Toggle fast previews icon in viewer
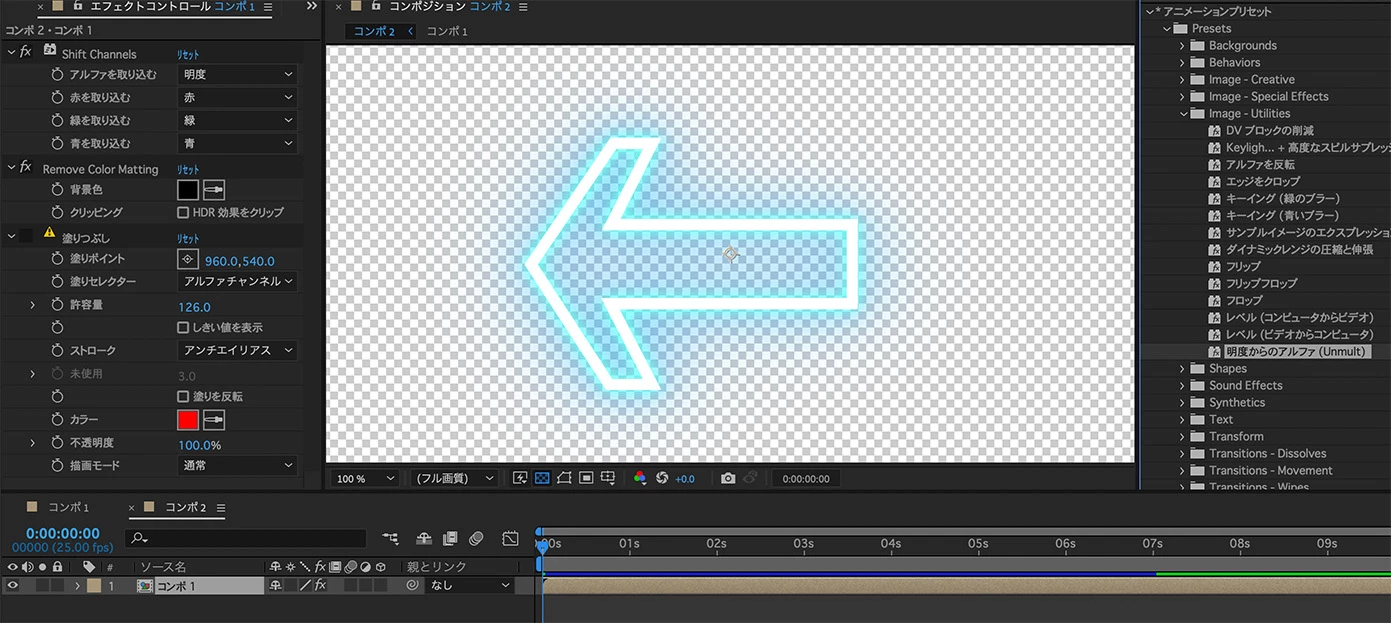 [520, 479]
